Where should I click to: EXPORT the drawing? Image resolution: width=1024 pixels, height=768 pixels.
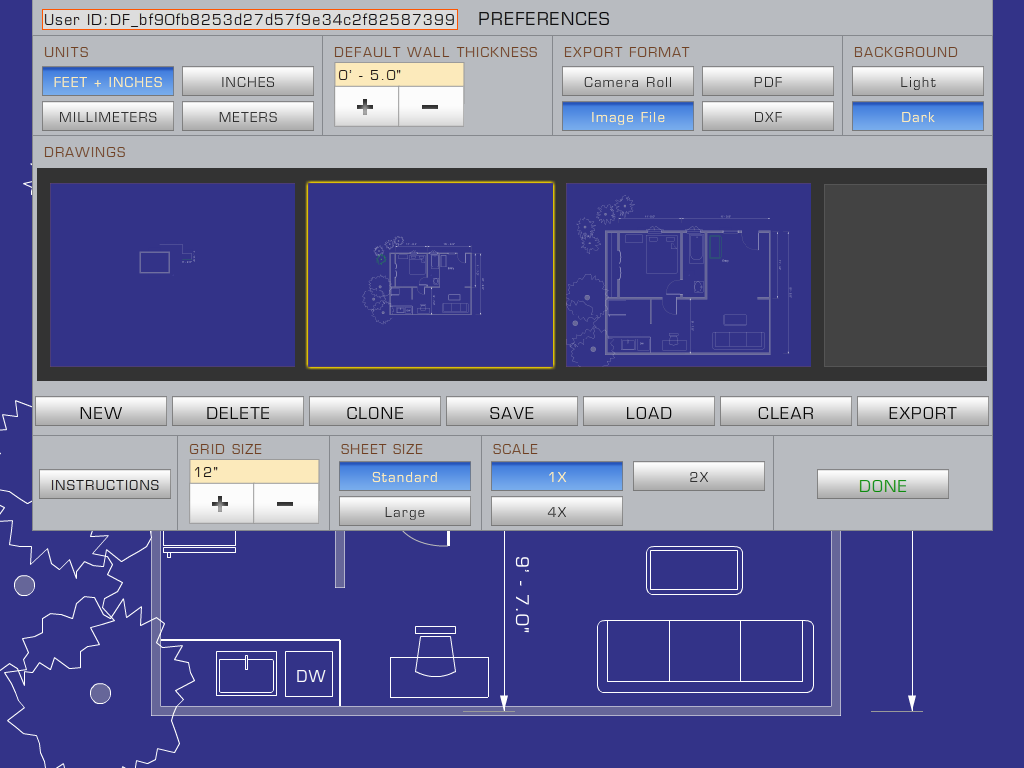coord(922,412)
